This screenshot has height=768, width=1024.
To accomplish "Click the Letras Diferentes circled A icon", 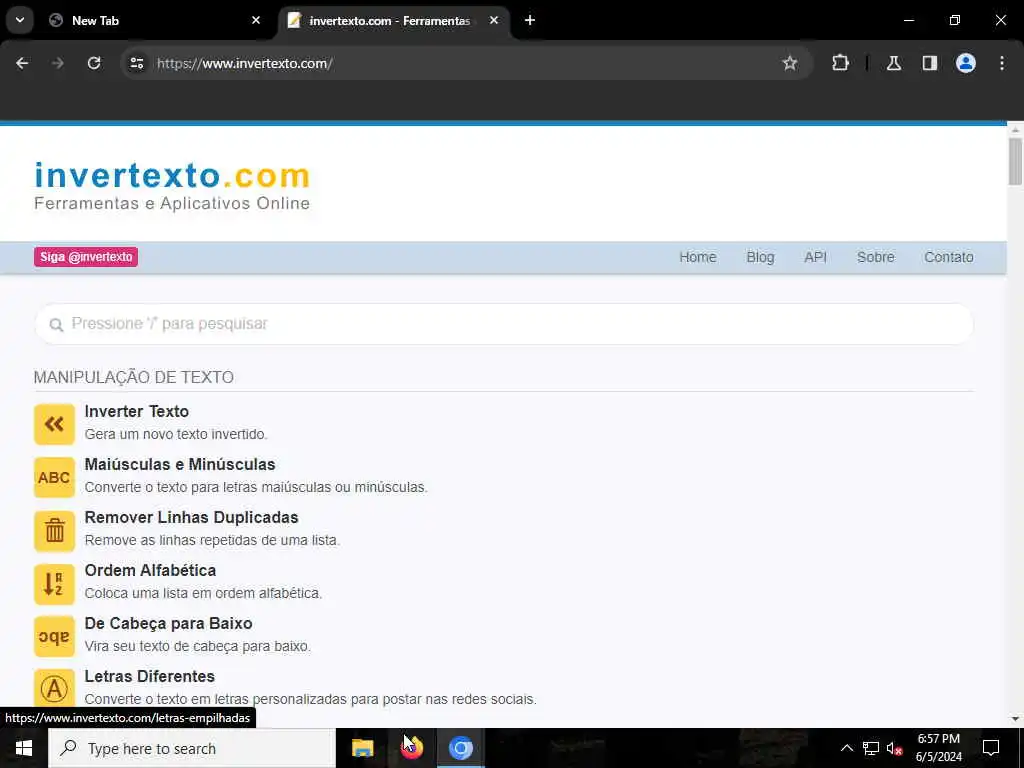I will [x=54, y=688].
